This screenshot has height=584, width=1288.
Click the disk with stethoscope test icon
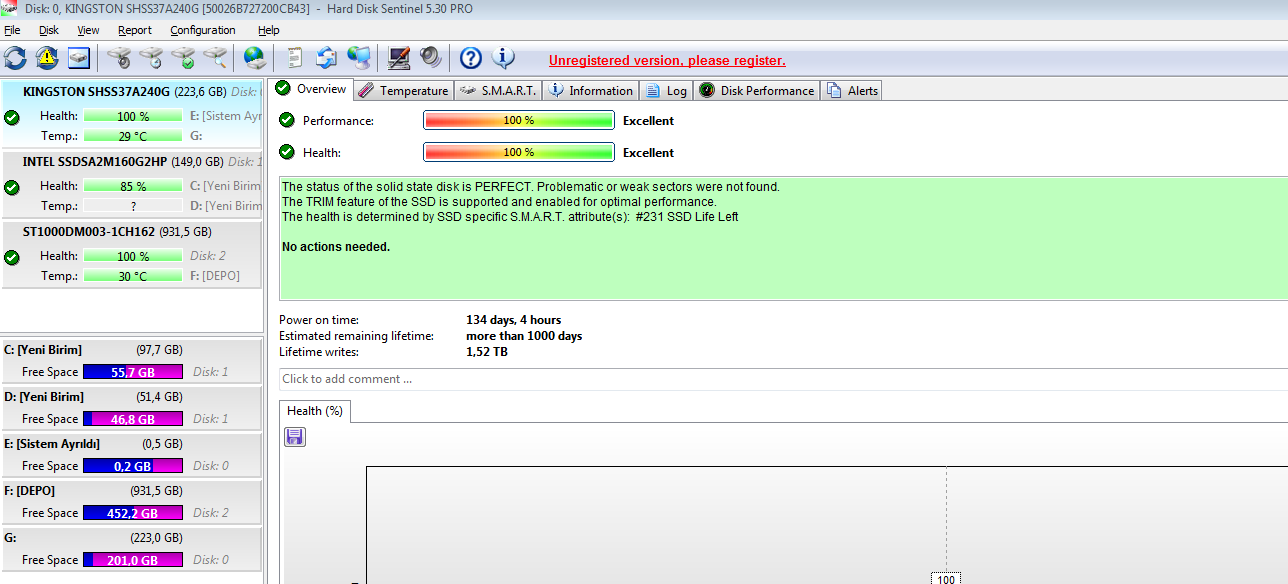click(x=120, y=58)
